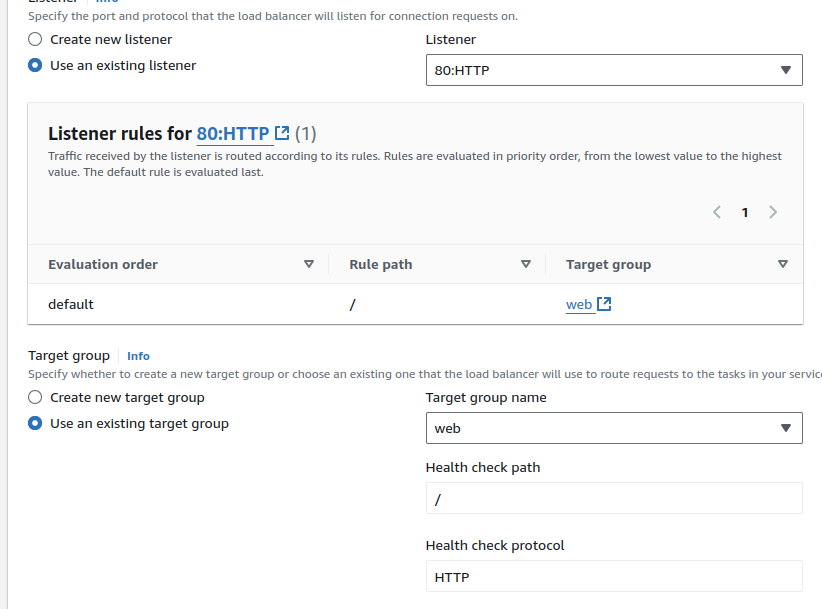Open external link icon beside 80:HTTP heading
Viewport: 822px width, 609px height.
(282, 133)
